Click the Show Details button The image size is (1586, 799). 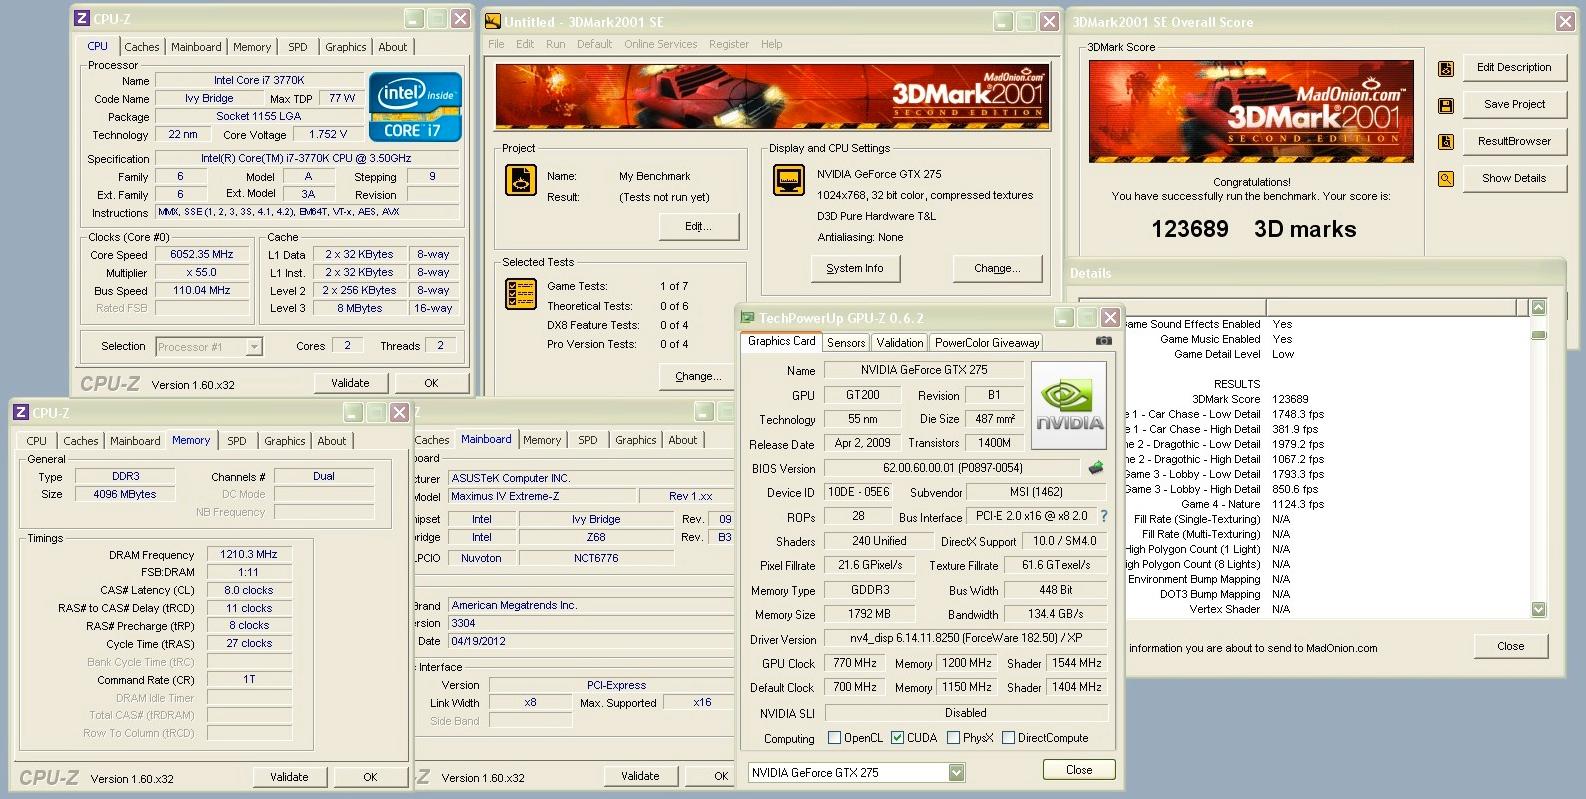(1514, 178)
